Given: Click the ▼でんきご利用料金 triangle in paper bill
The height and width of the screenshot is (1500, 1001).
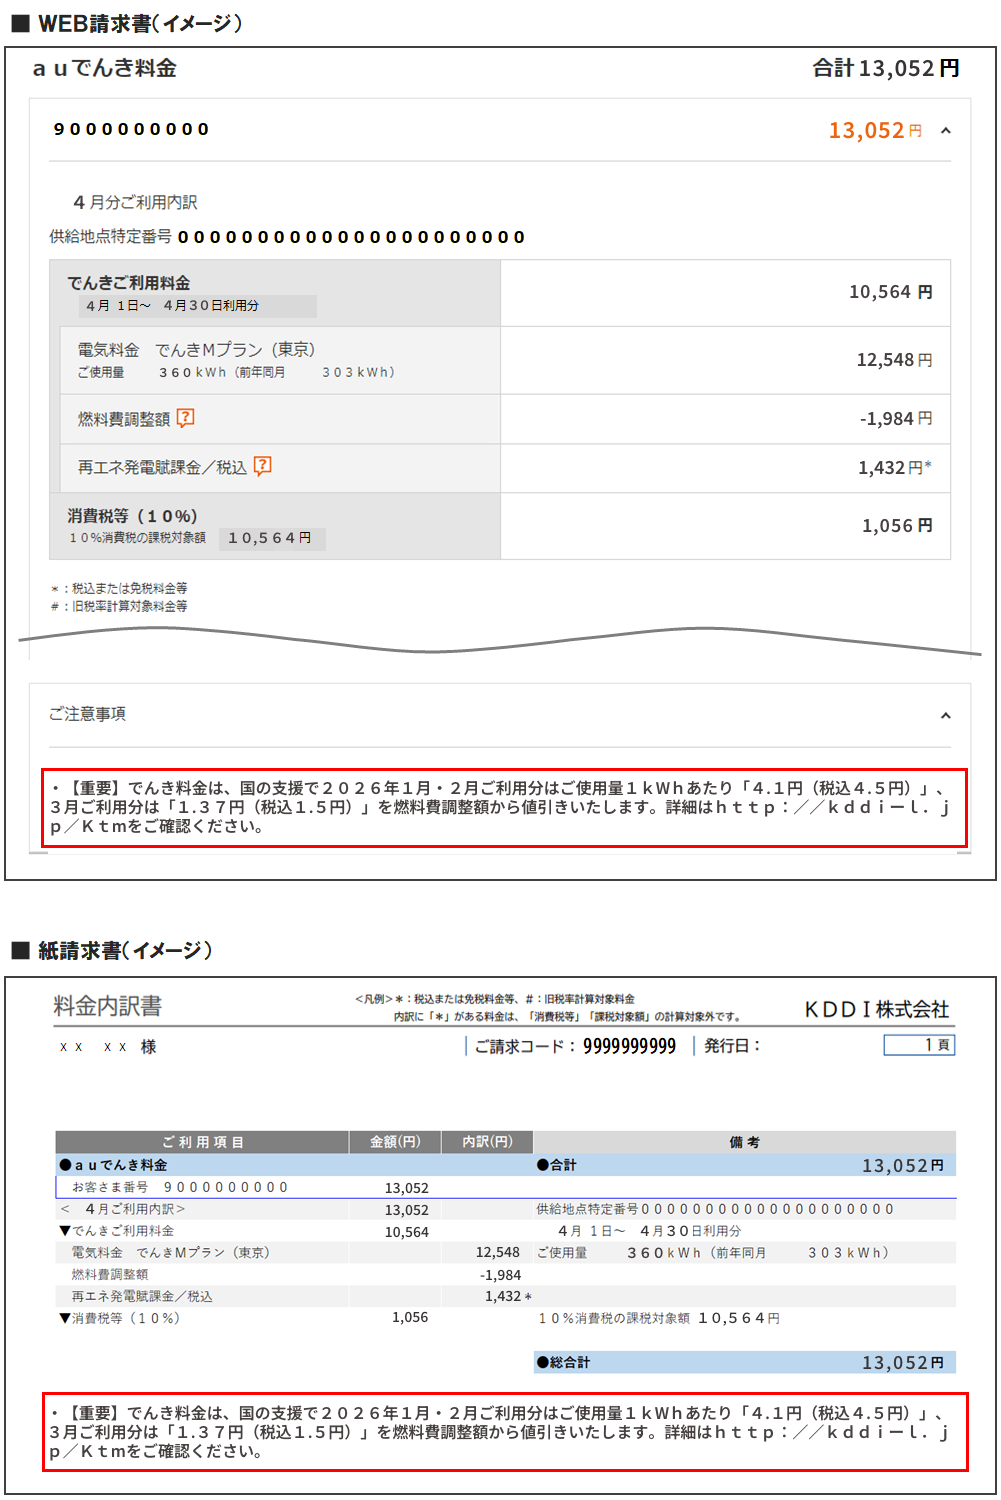Looking at the screenshot, I should [65, 1231].
